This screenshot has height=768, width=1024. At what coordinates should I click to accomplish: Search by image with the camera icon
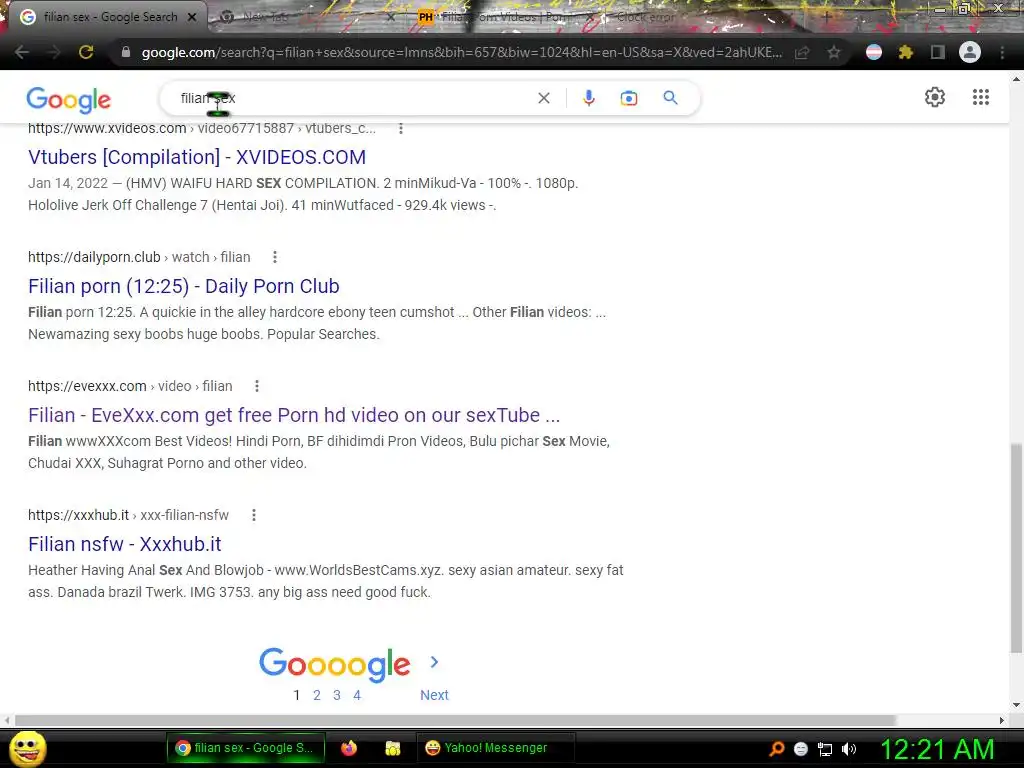coord(628,98)
